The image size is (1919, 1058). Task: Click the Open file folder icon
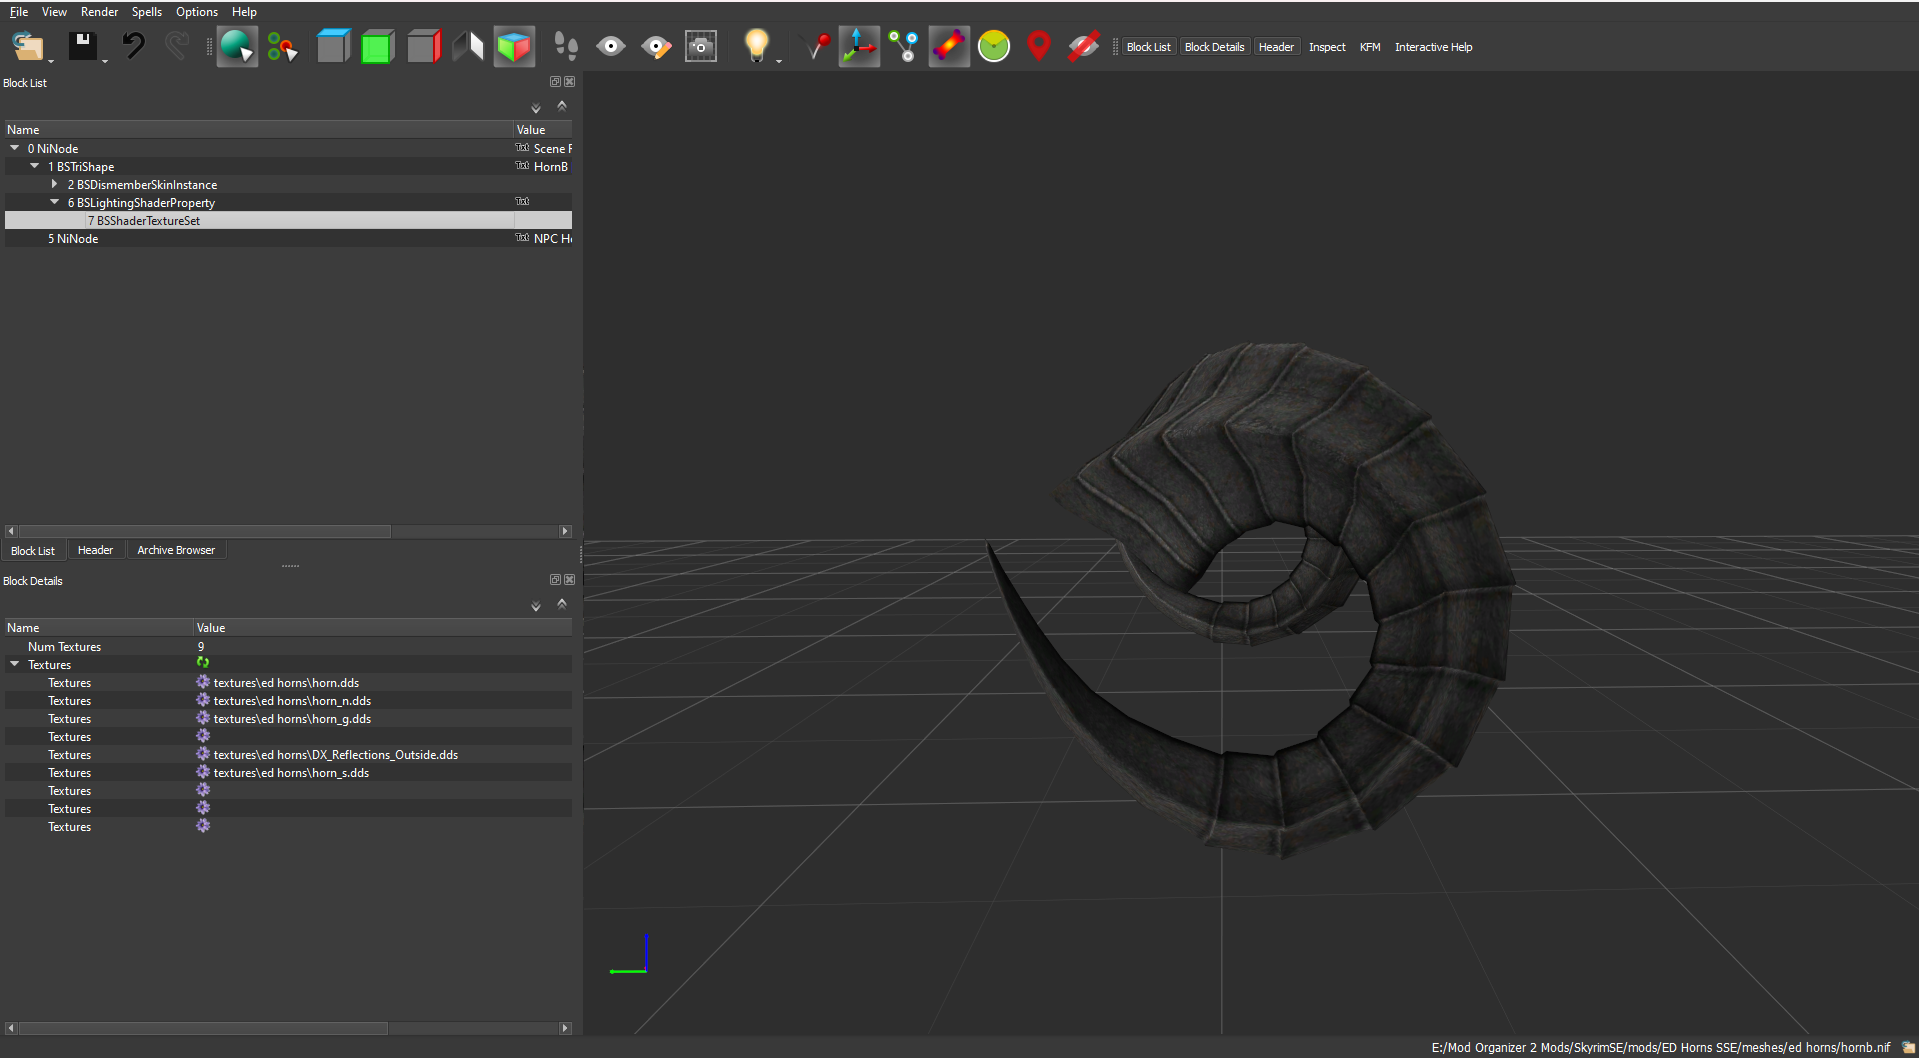pos(27,47)
